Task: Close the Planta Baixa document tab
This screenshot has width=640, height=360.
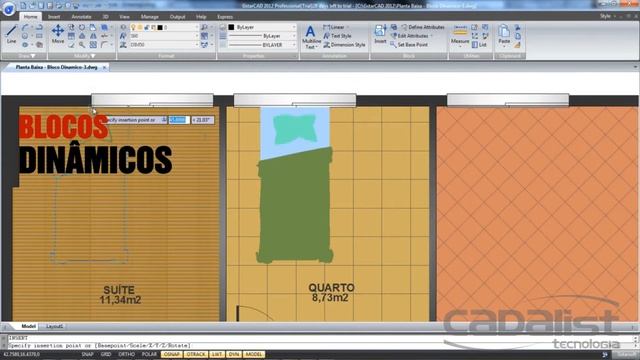Action: pos(104,67)
